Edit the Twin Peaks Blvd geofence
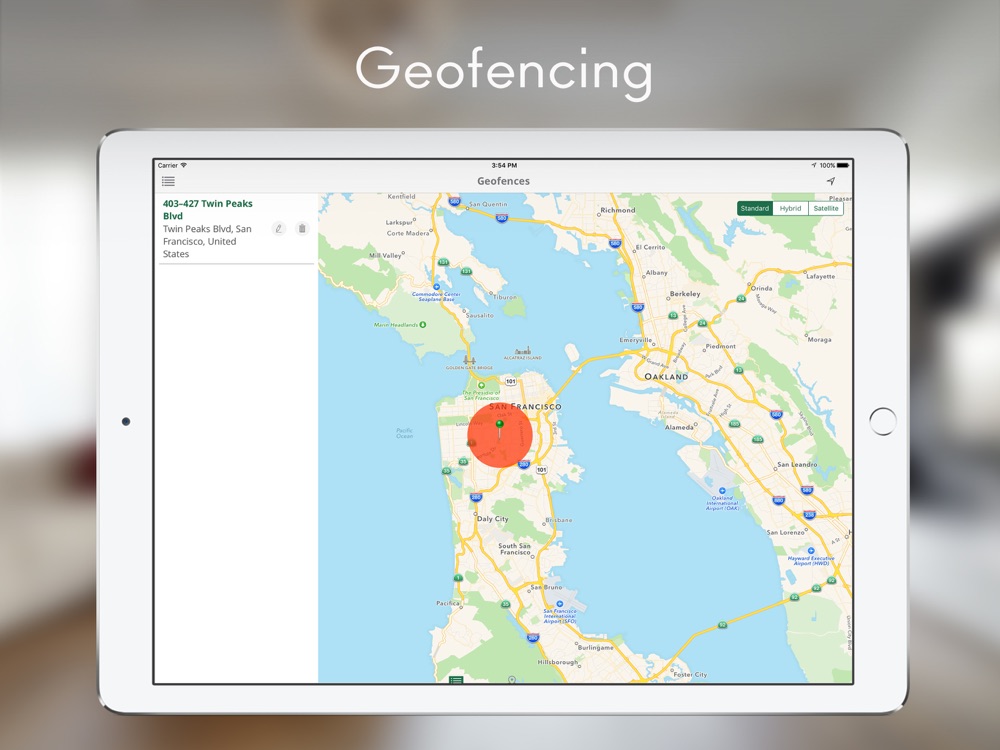This screenshot has height=750, width=1000. 279,228
